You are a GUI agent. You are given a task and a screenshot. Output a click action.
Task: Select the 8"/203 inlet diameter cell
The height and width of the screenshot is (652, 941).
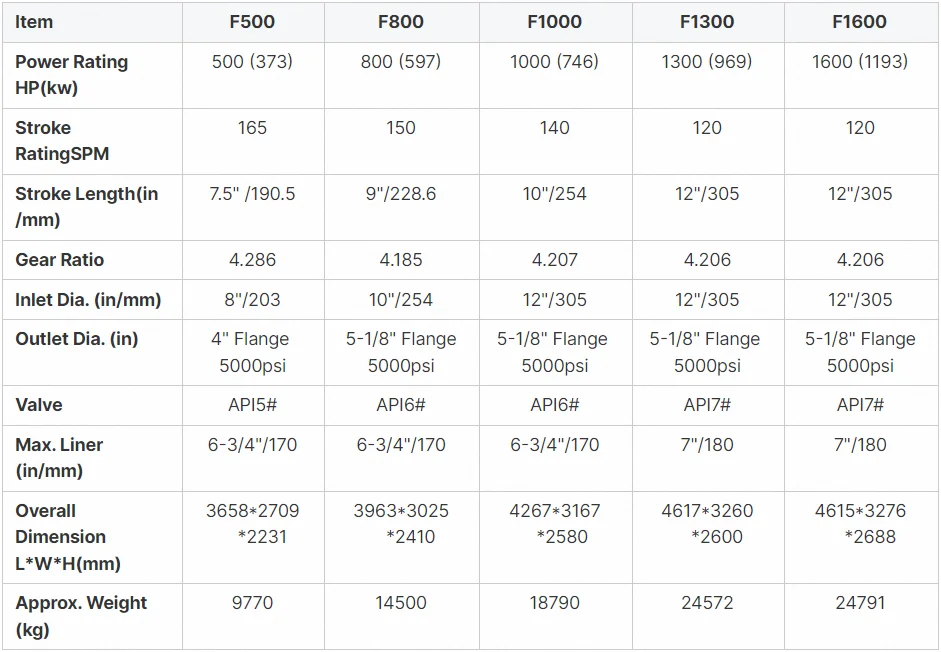253,299
